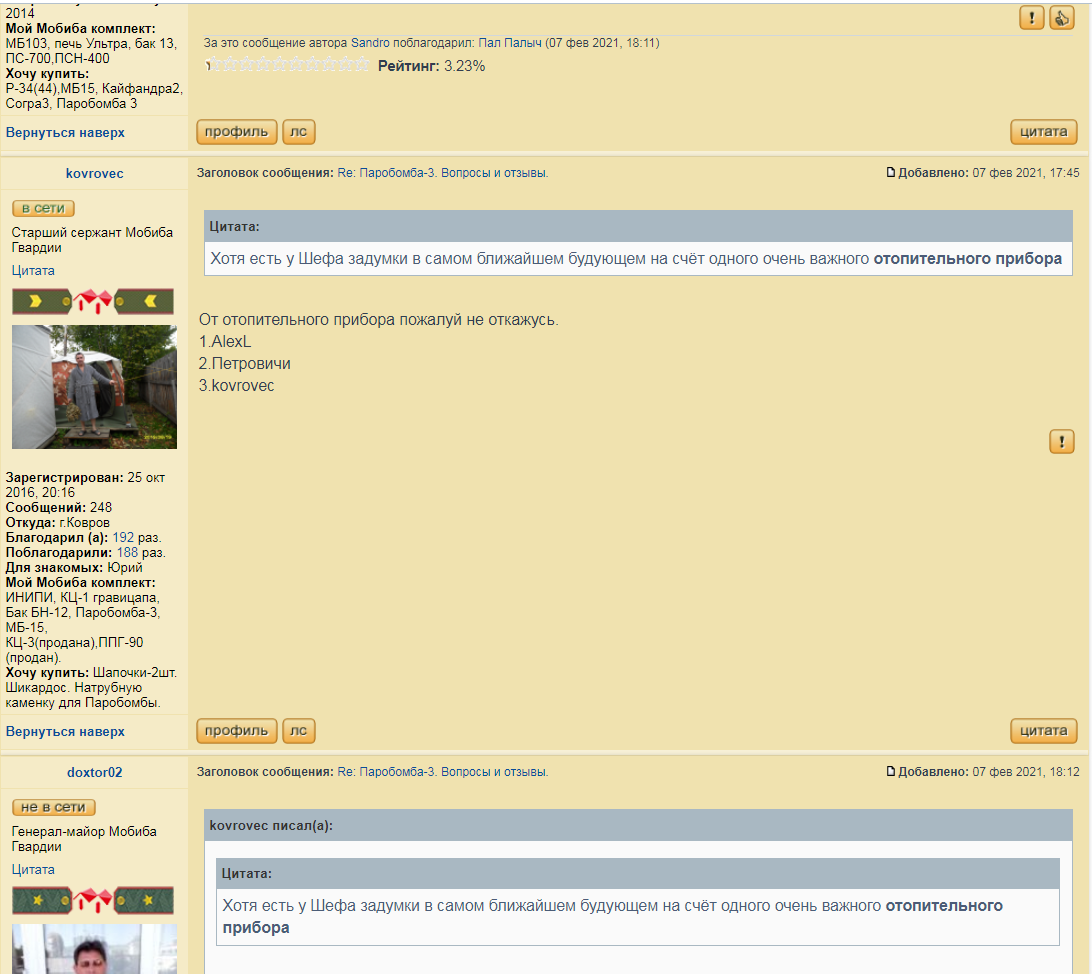The width and height of the screenshot is (1092, 974).
Task: Open the Sandro author link
Action: (370, 43)
